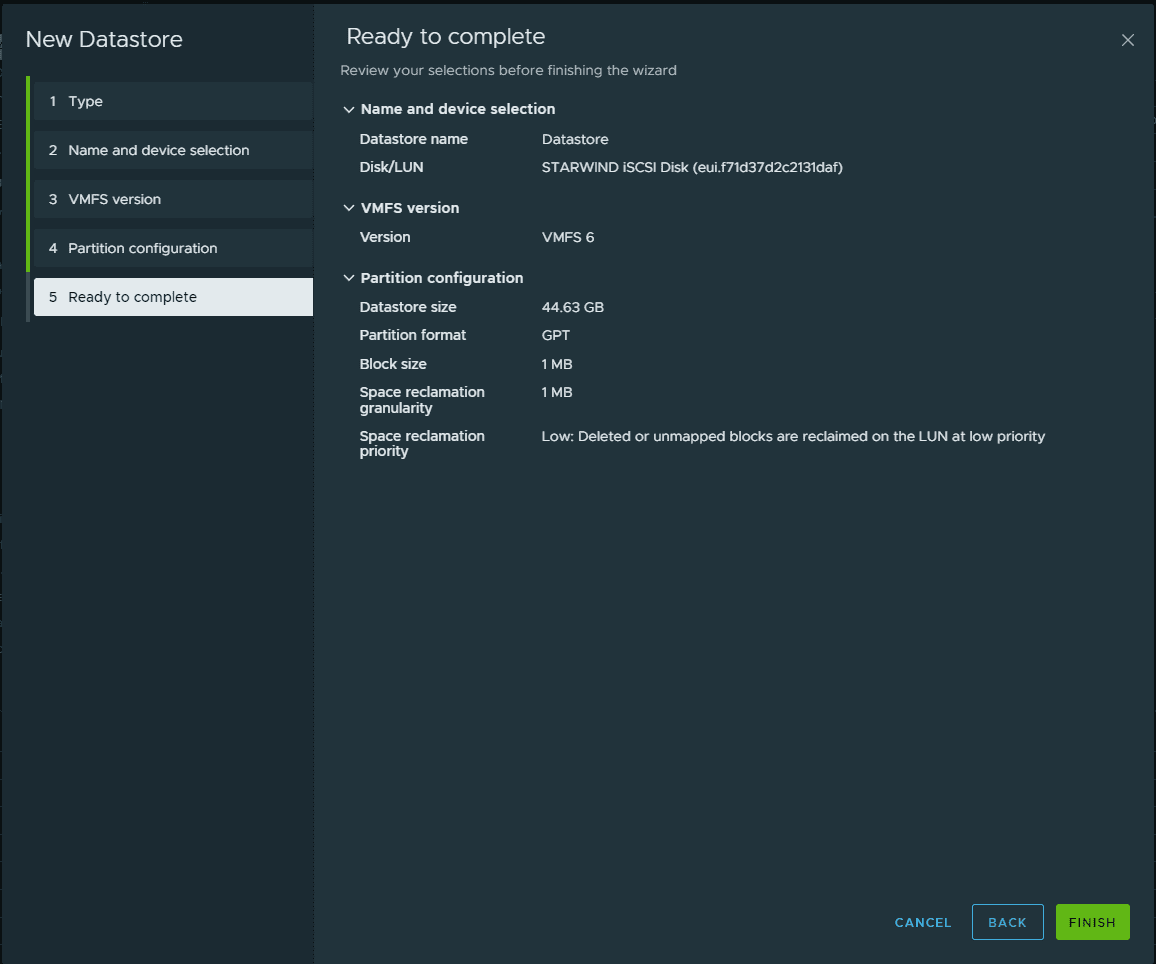The image size is (1156, 964).
Task: Click the green Finish button
Action: coord(1092,923)
